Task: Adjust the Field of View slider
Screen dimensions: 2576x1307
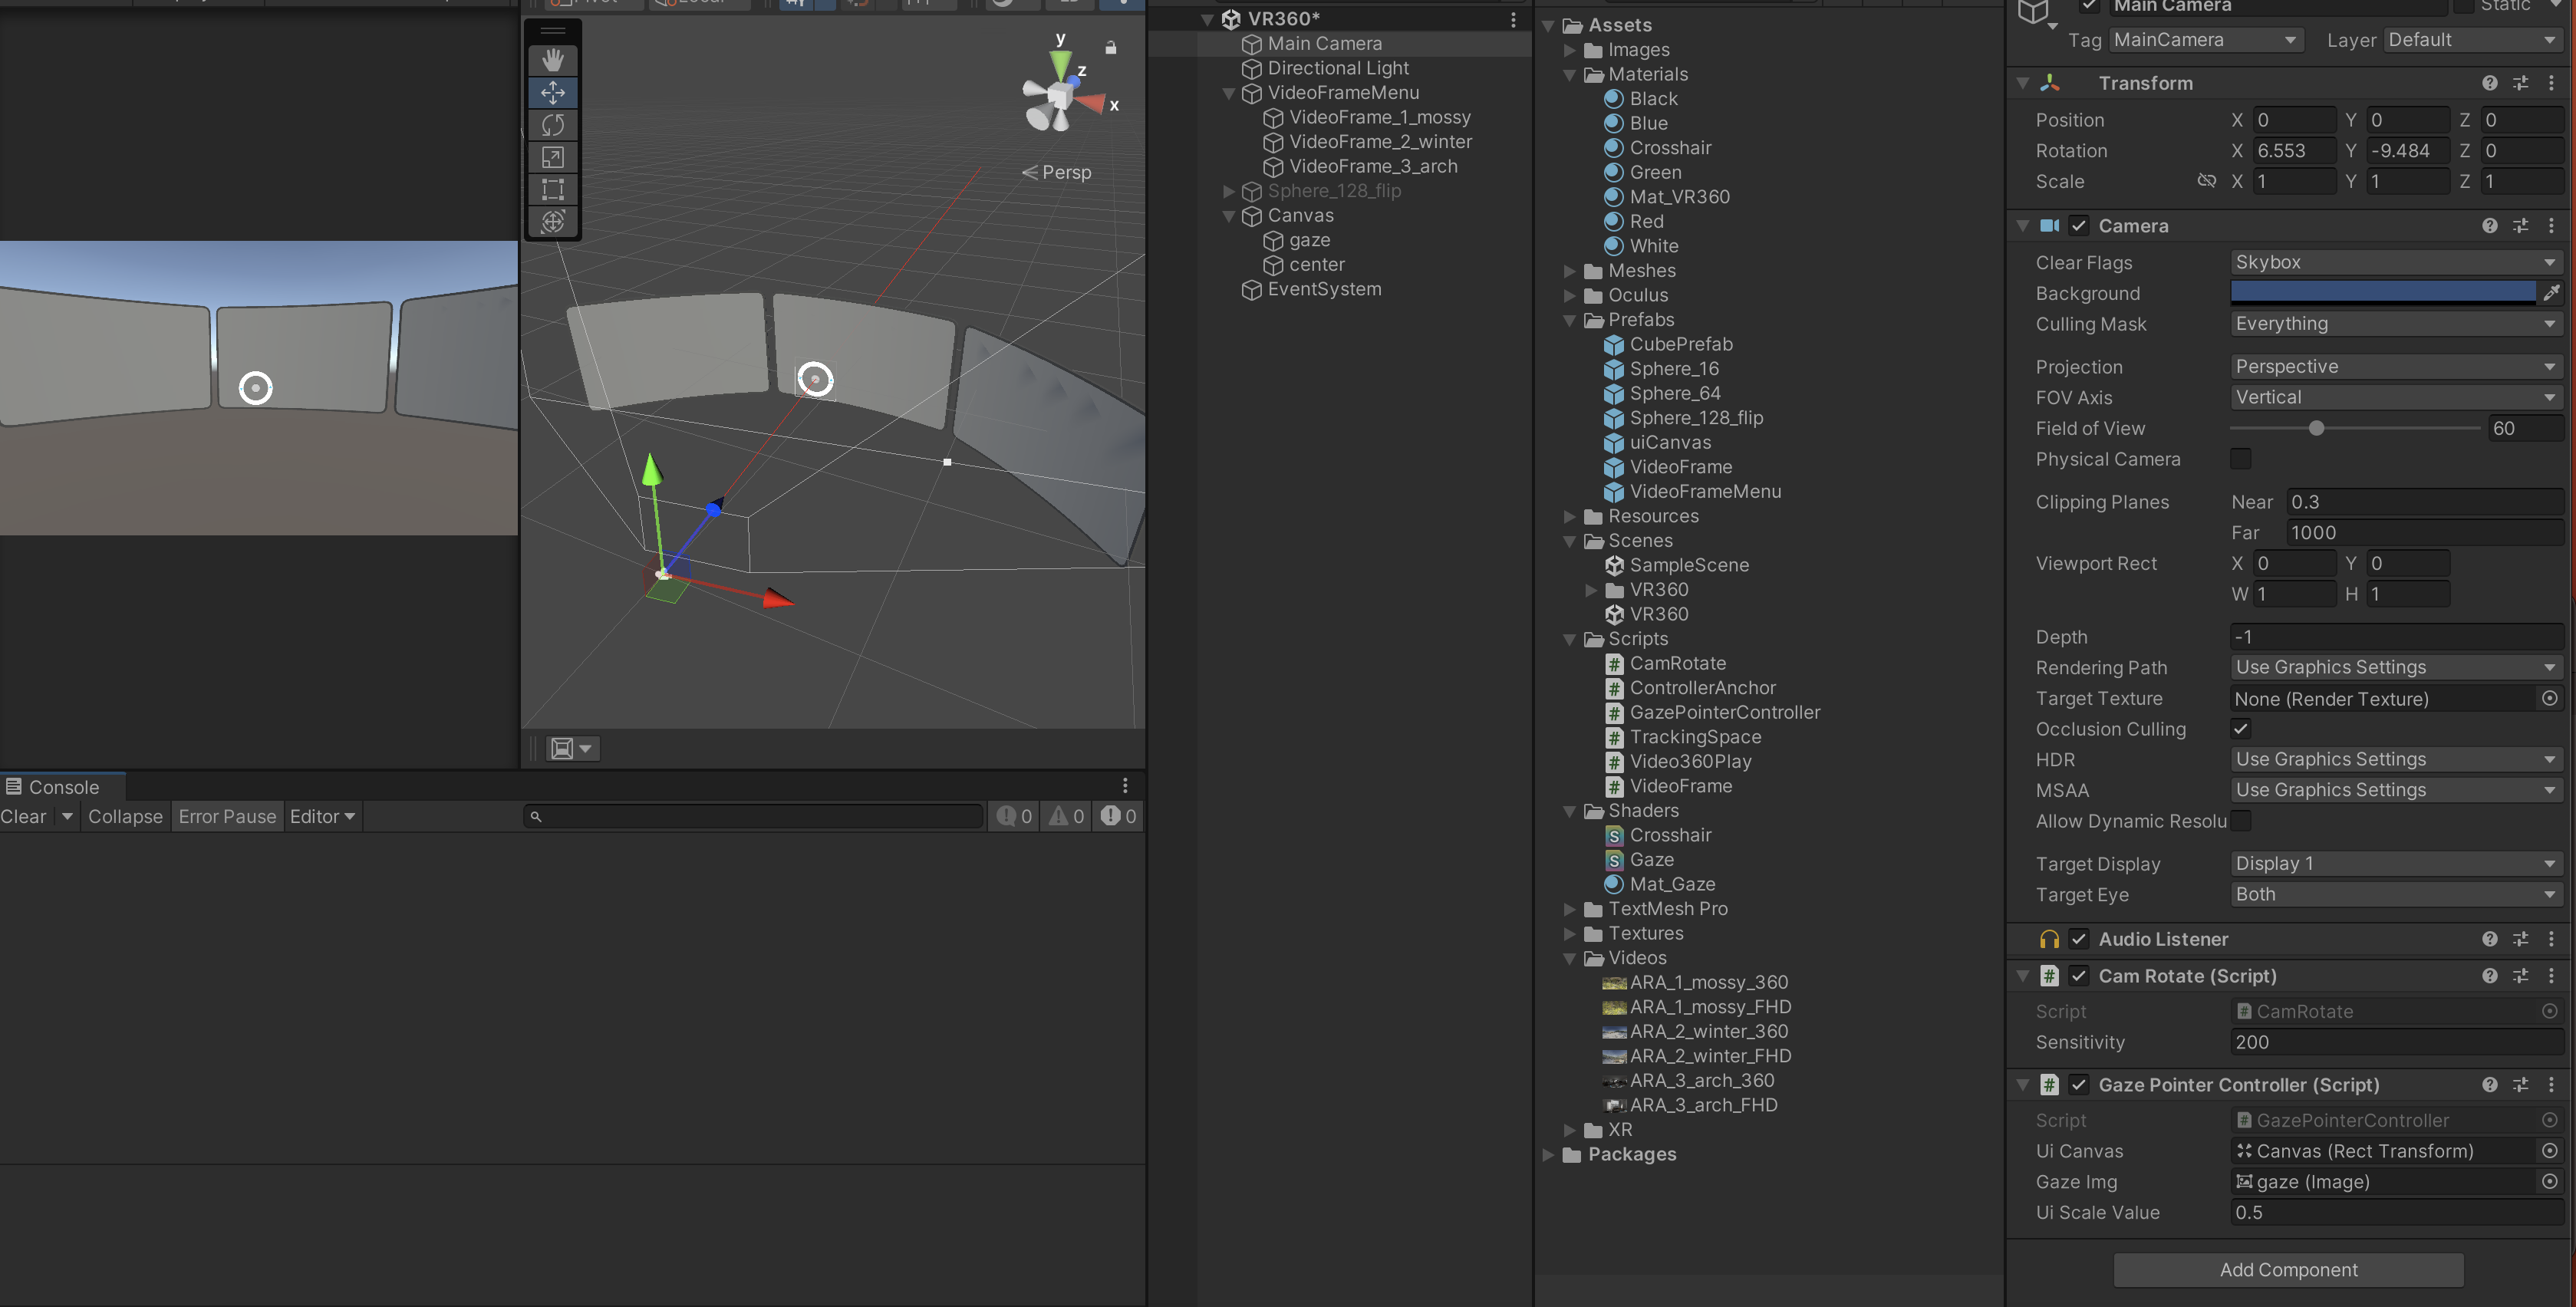Action: click(2316, 428)
